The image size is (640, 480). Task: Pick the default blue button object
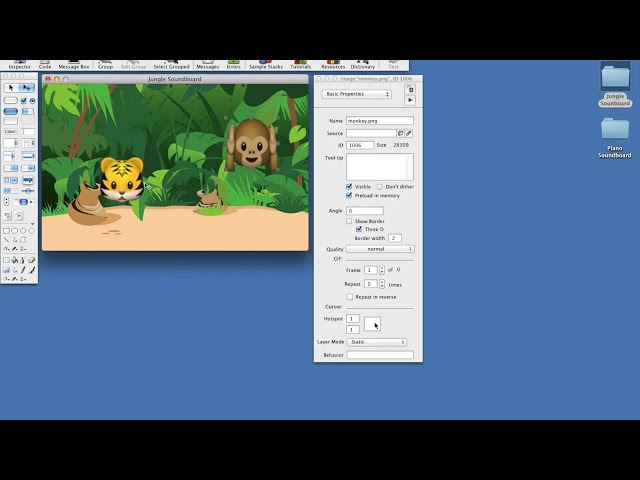tap(11, 111)
